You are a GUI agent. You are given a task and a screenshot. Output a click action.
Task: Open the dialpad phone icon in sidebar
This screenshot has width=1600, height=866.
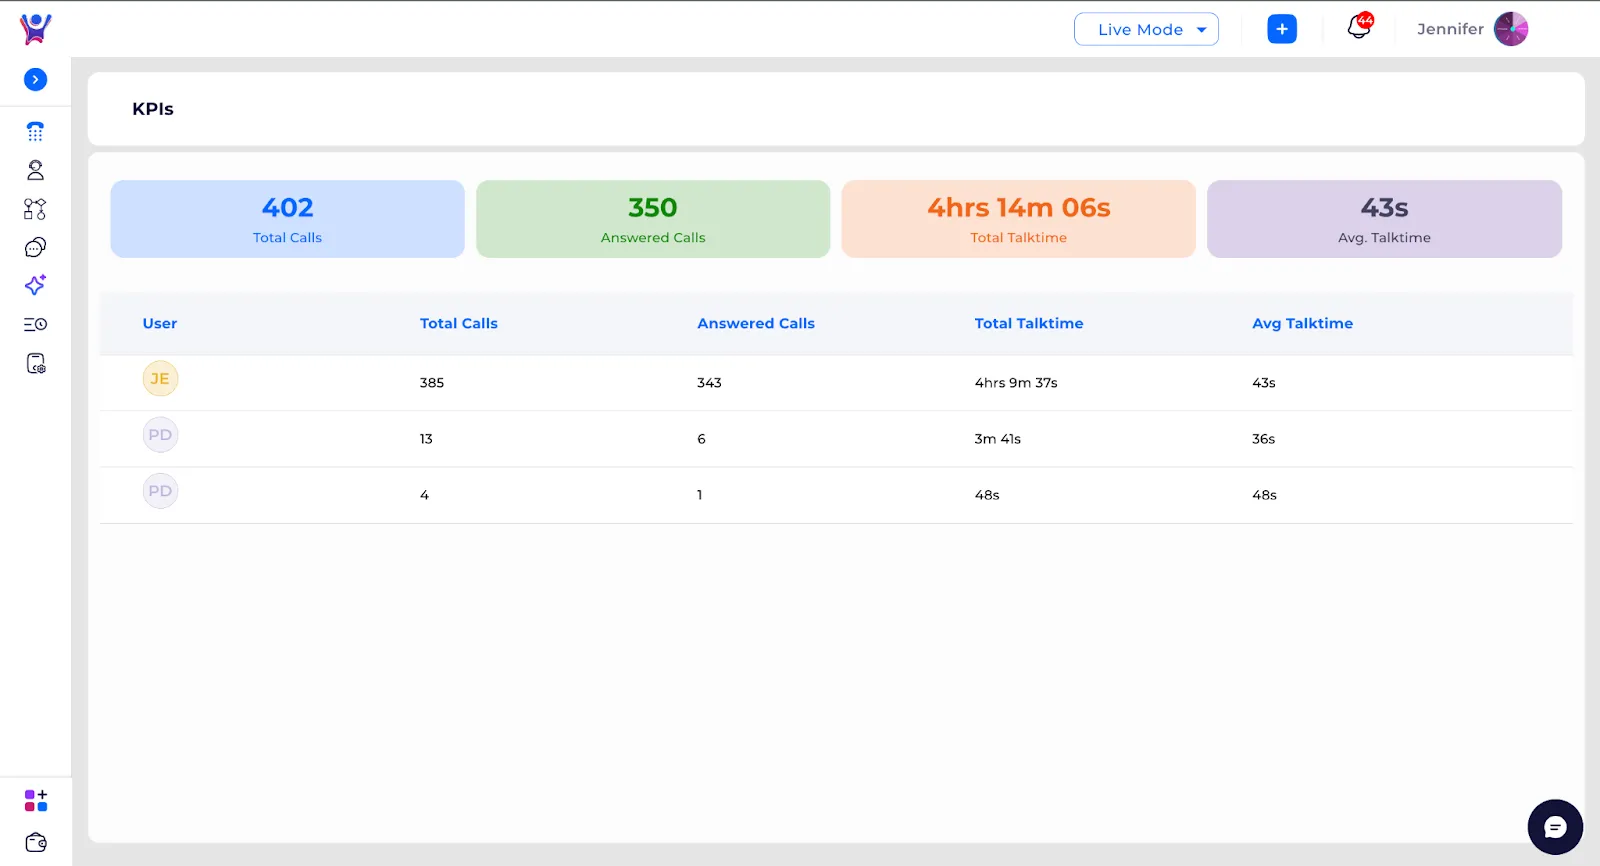click(x=35, y=132)
